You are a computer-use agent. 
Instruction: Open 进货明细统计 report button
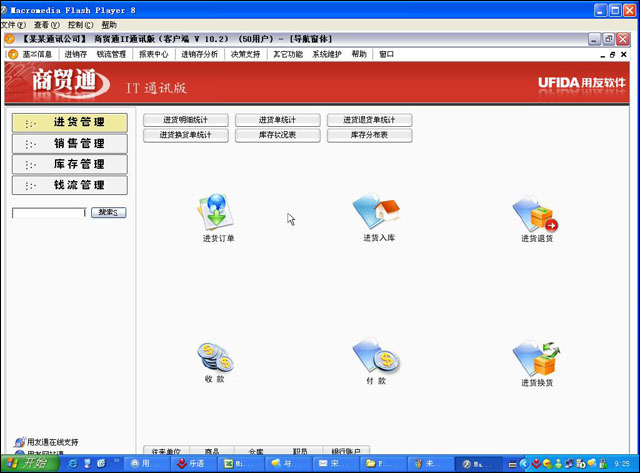(186, 120)
